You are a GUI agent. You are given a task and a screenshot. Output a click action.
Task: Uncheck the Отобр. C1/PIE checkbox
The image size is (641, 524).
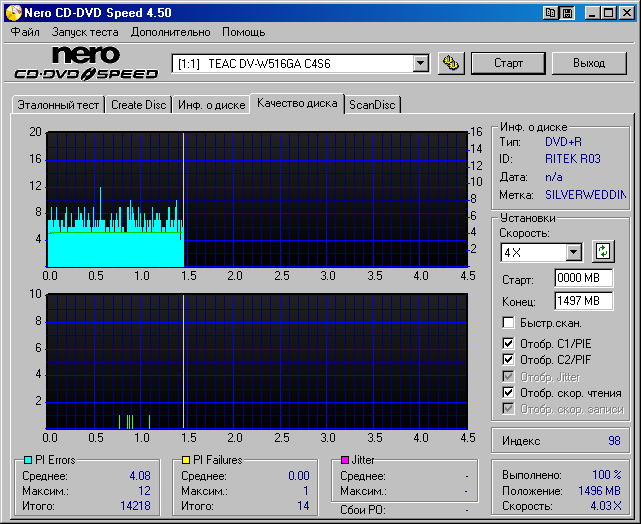point(509,344)
